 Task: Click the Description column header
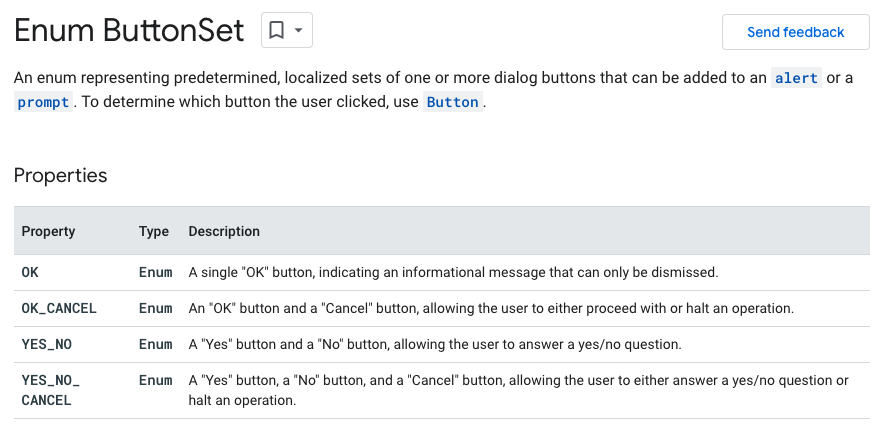[x=224, y=231]
